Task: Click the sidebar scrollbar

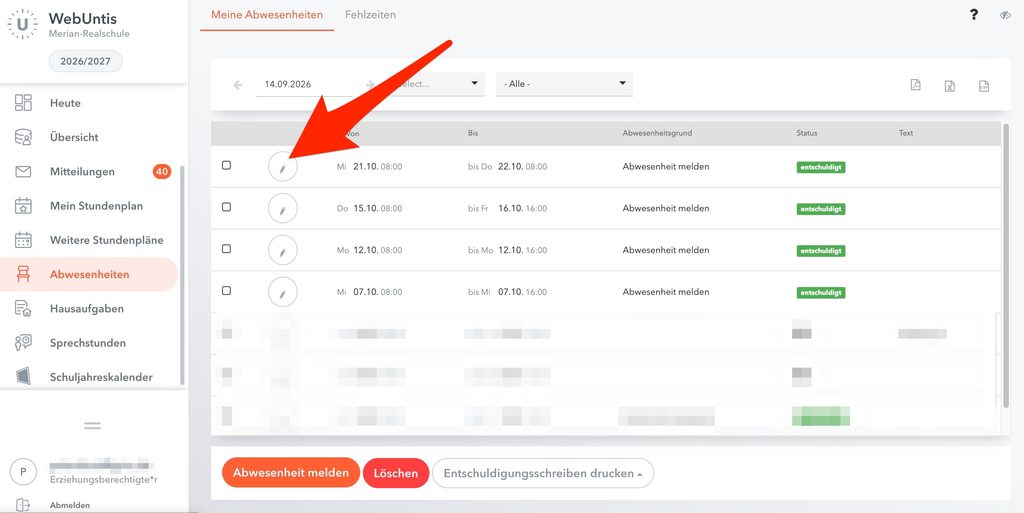Action: (x=182, y=275)
